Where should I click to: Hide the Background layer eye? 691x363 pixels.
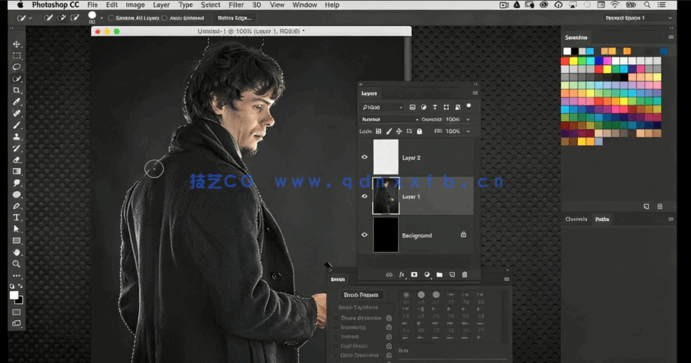coord(364,235)
